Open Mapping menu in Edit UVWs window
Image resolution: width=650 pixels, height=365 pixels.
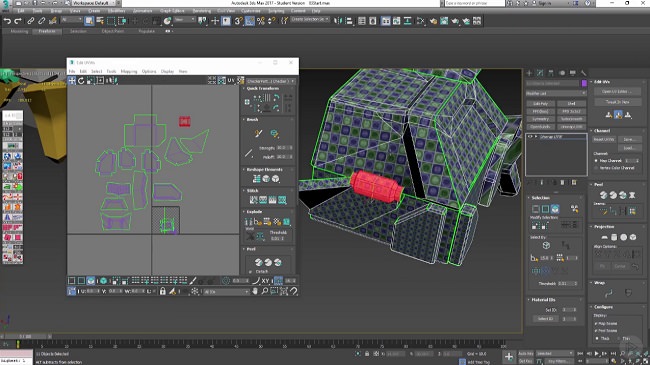pyautogui.click(x=129, y=71)
